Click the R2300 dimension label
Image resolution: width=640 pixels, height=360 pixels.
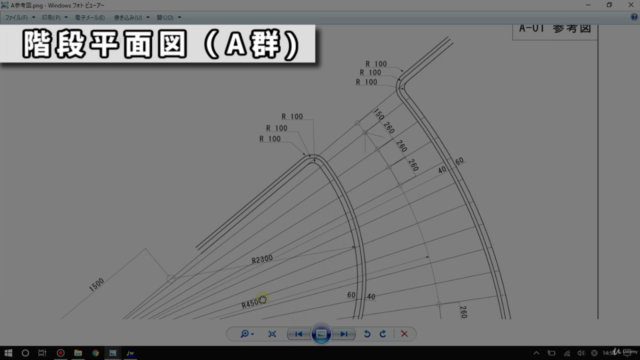[x=262, y=259]
